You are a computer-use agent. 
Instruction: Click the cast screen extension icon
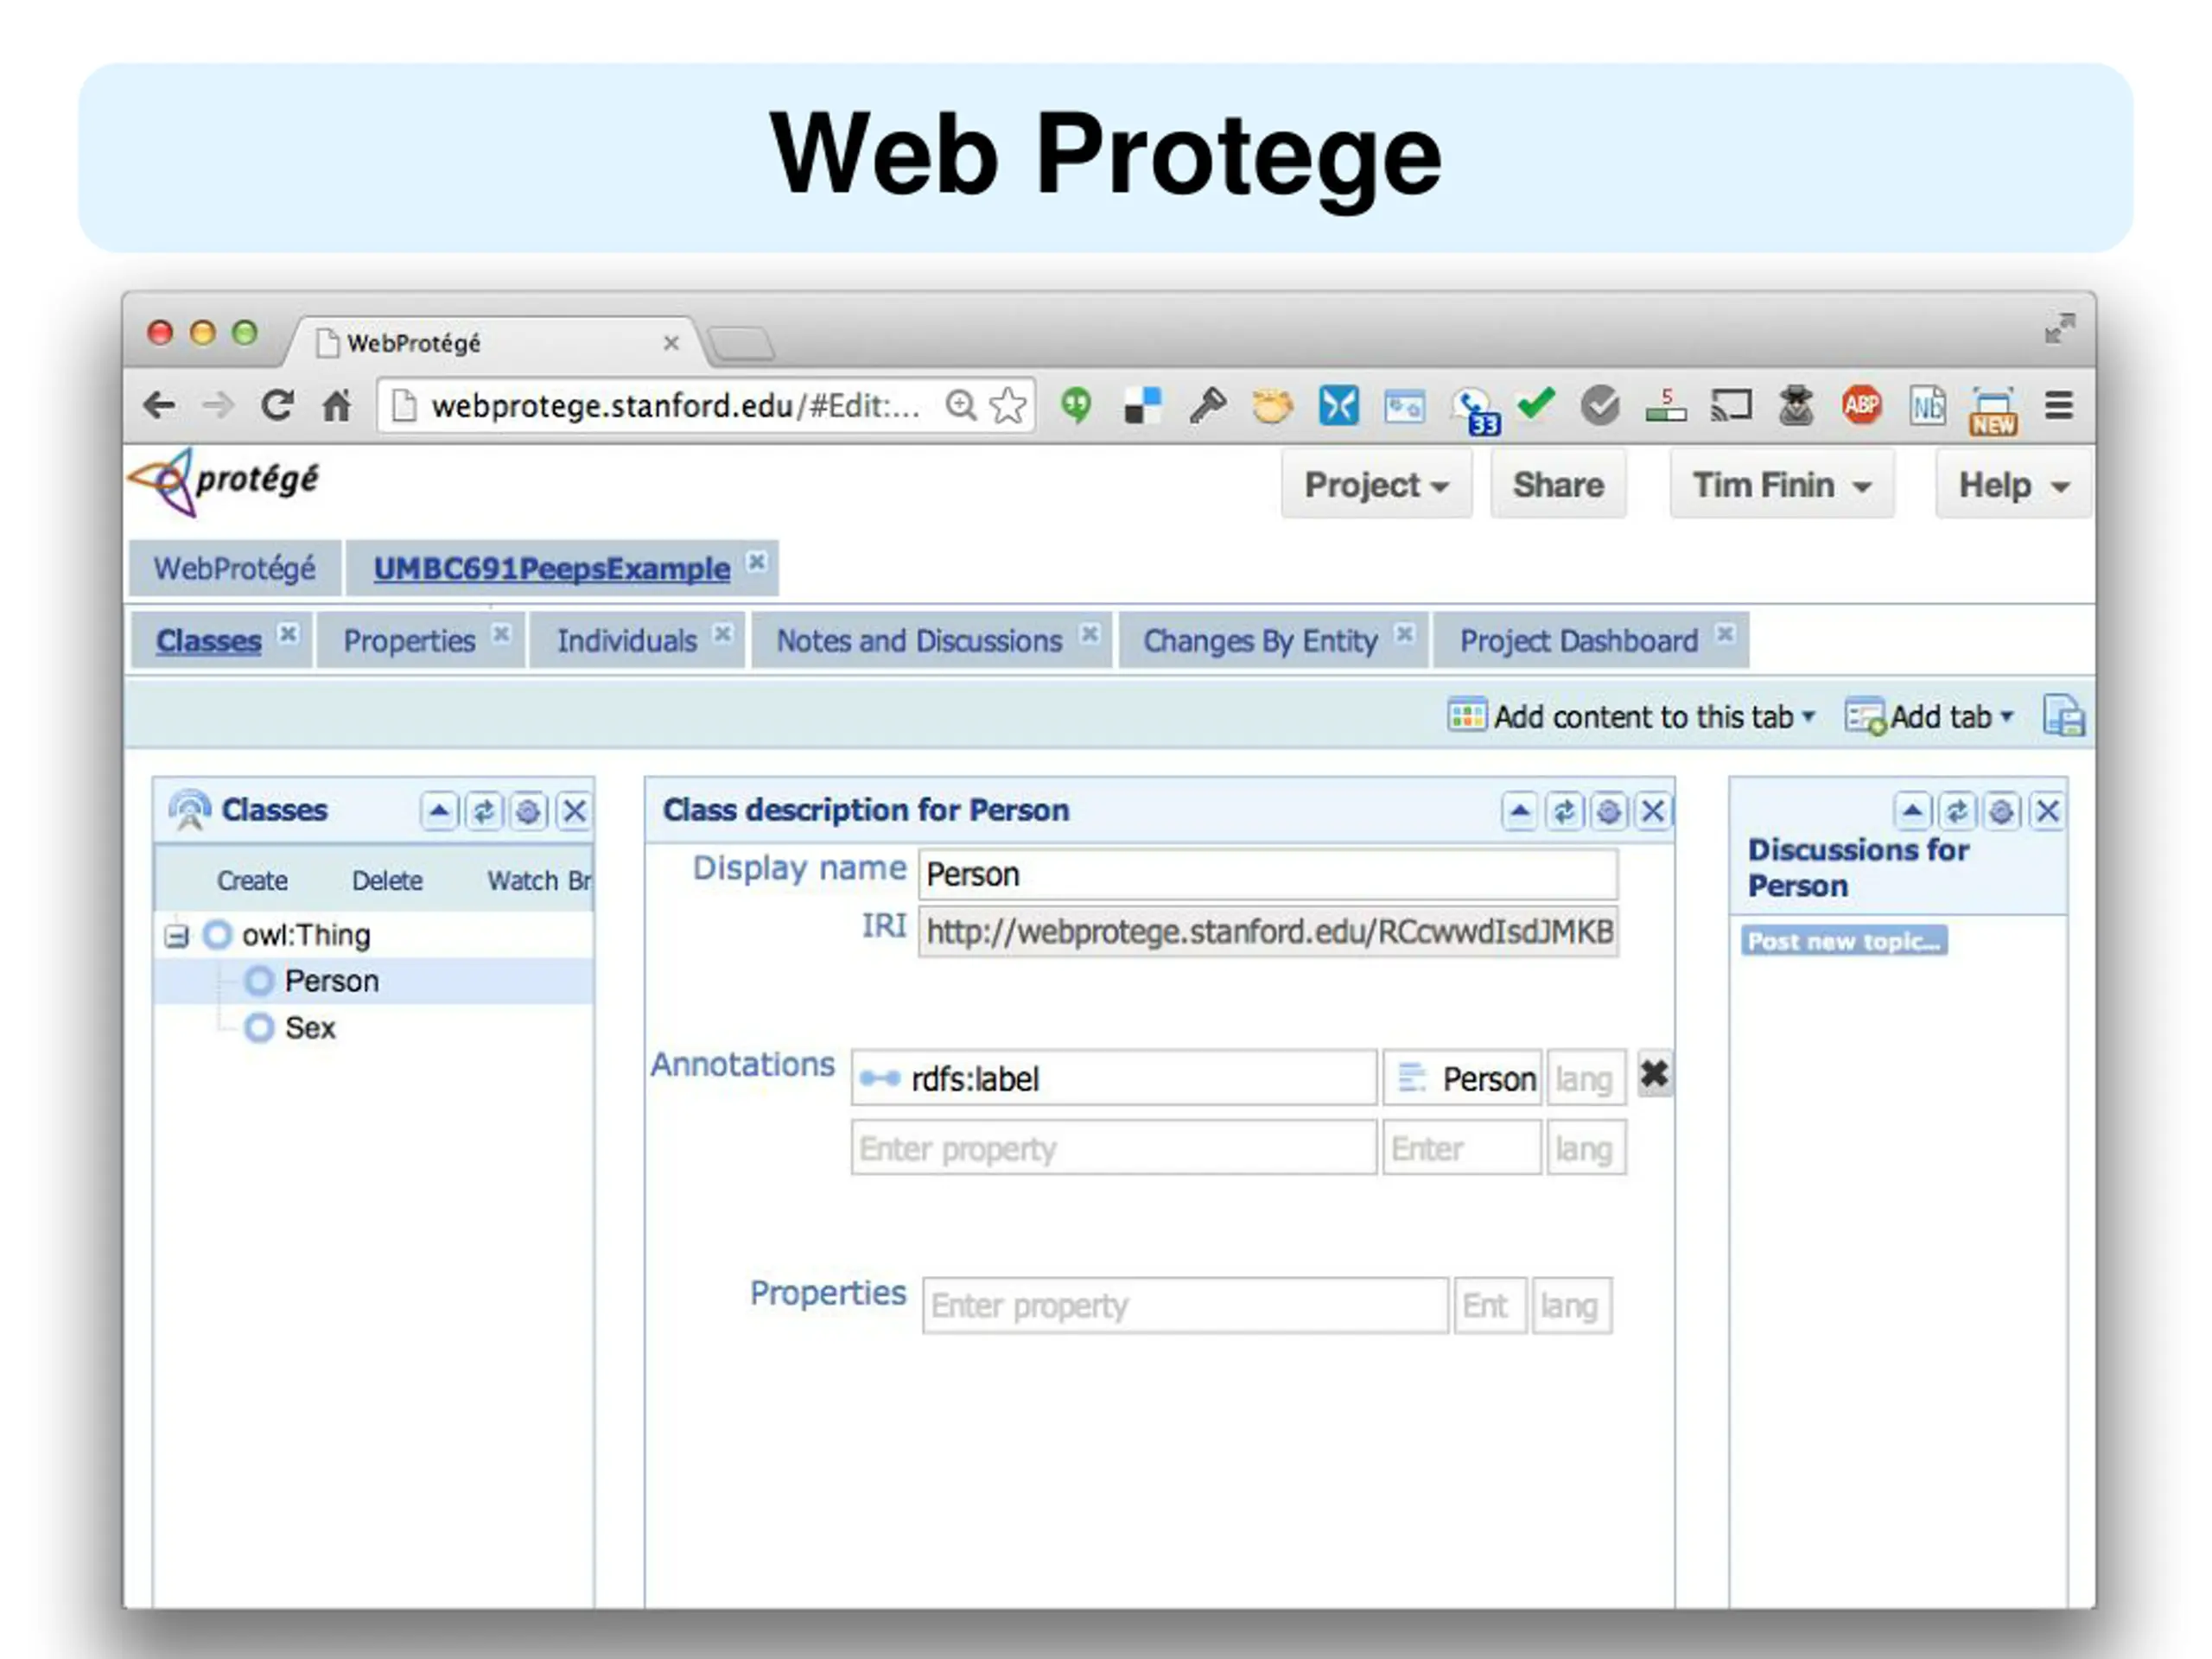tap(1731, 405)
